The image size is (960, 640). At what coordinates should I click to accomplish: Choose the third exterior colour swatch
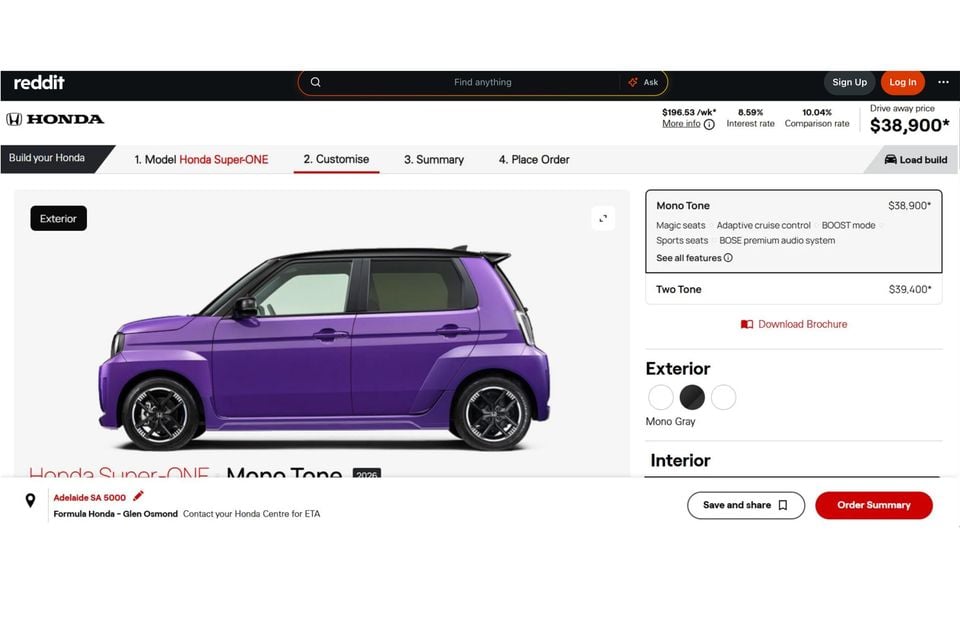point(723,397)
